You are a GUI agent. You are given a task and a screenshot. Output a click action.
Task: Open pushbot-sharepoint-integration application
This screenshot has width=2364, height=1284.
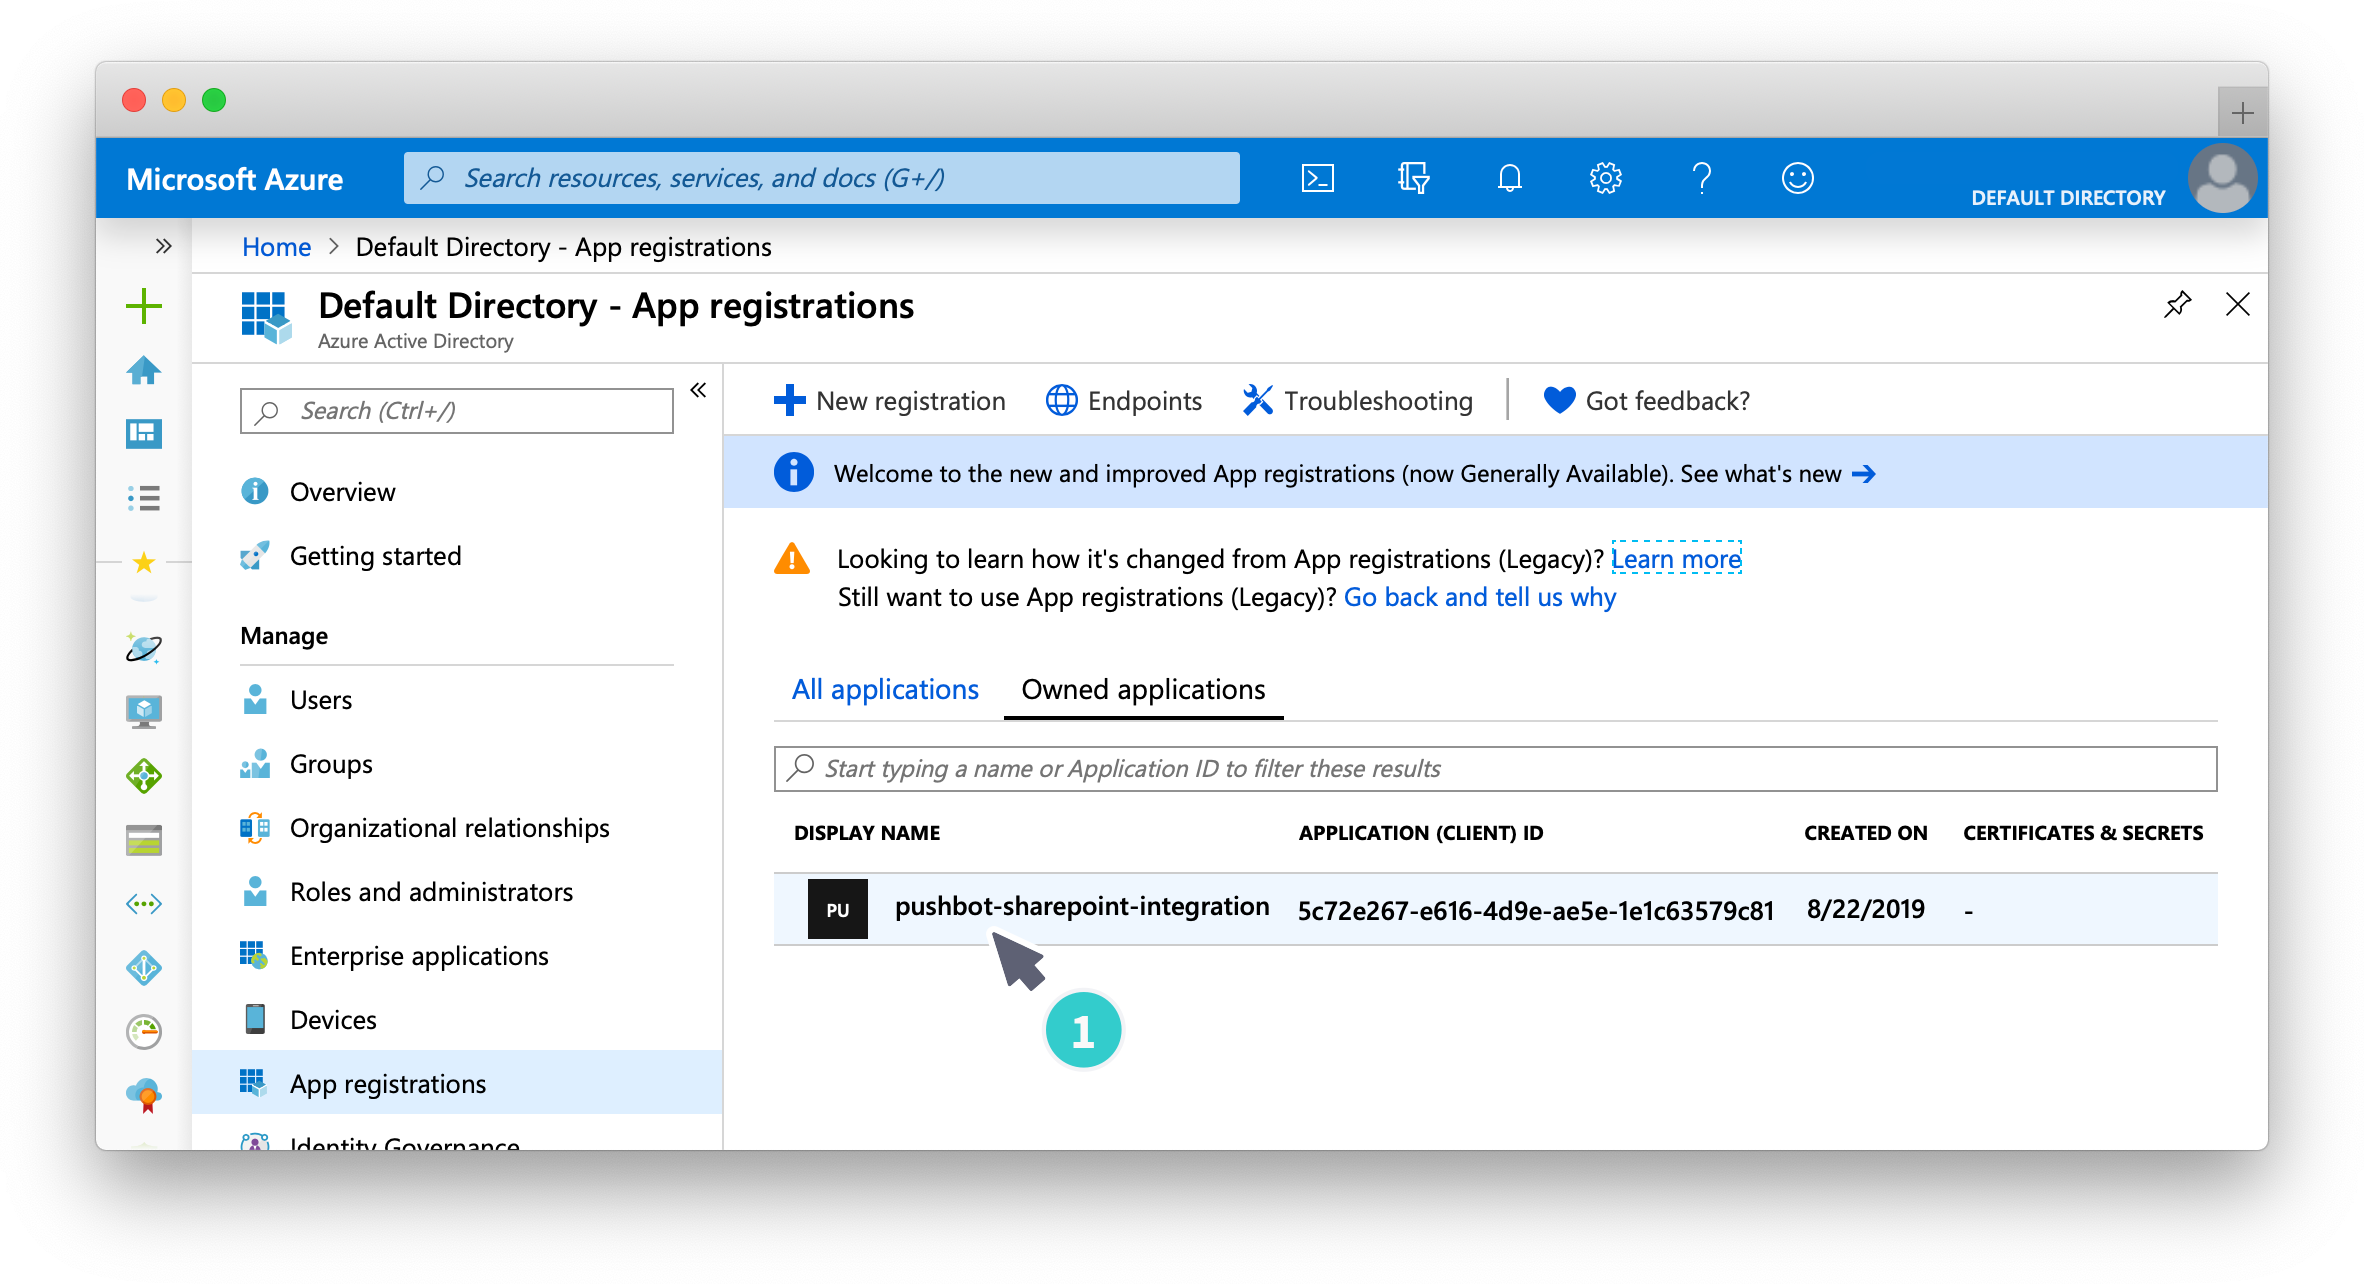tap(1081, 907)
